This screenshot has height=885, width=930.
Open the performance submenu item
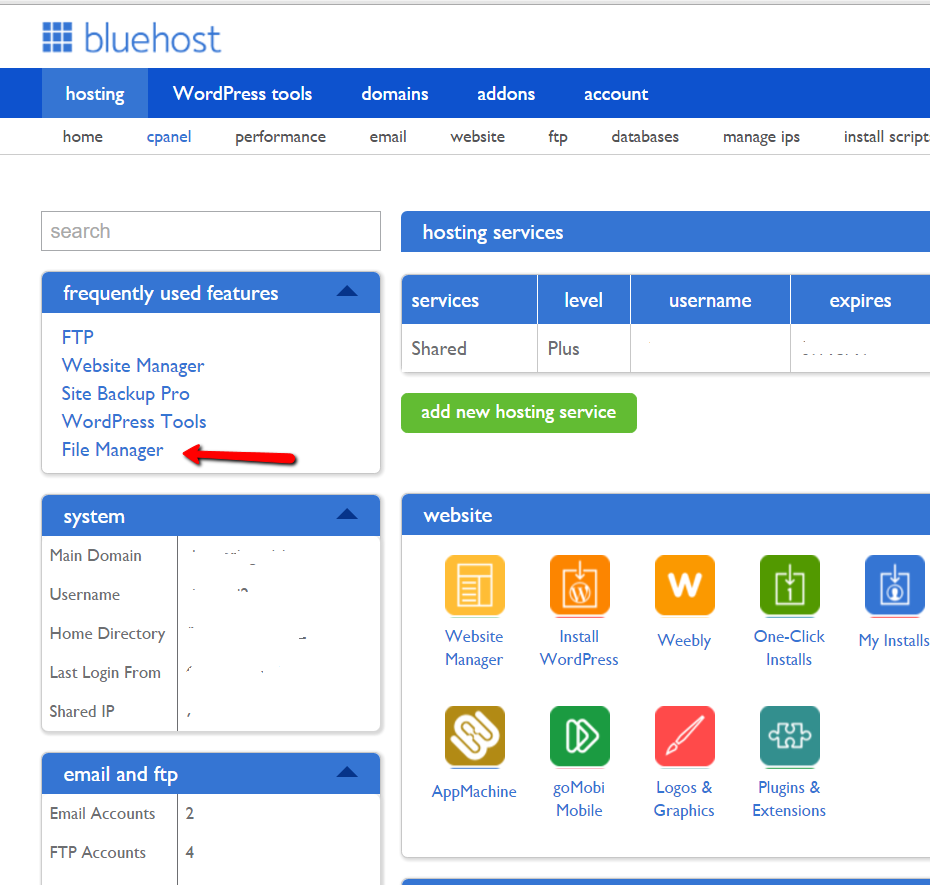click(280, 137)
